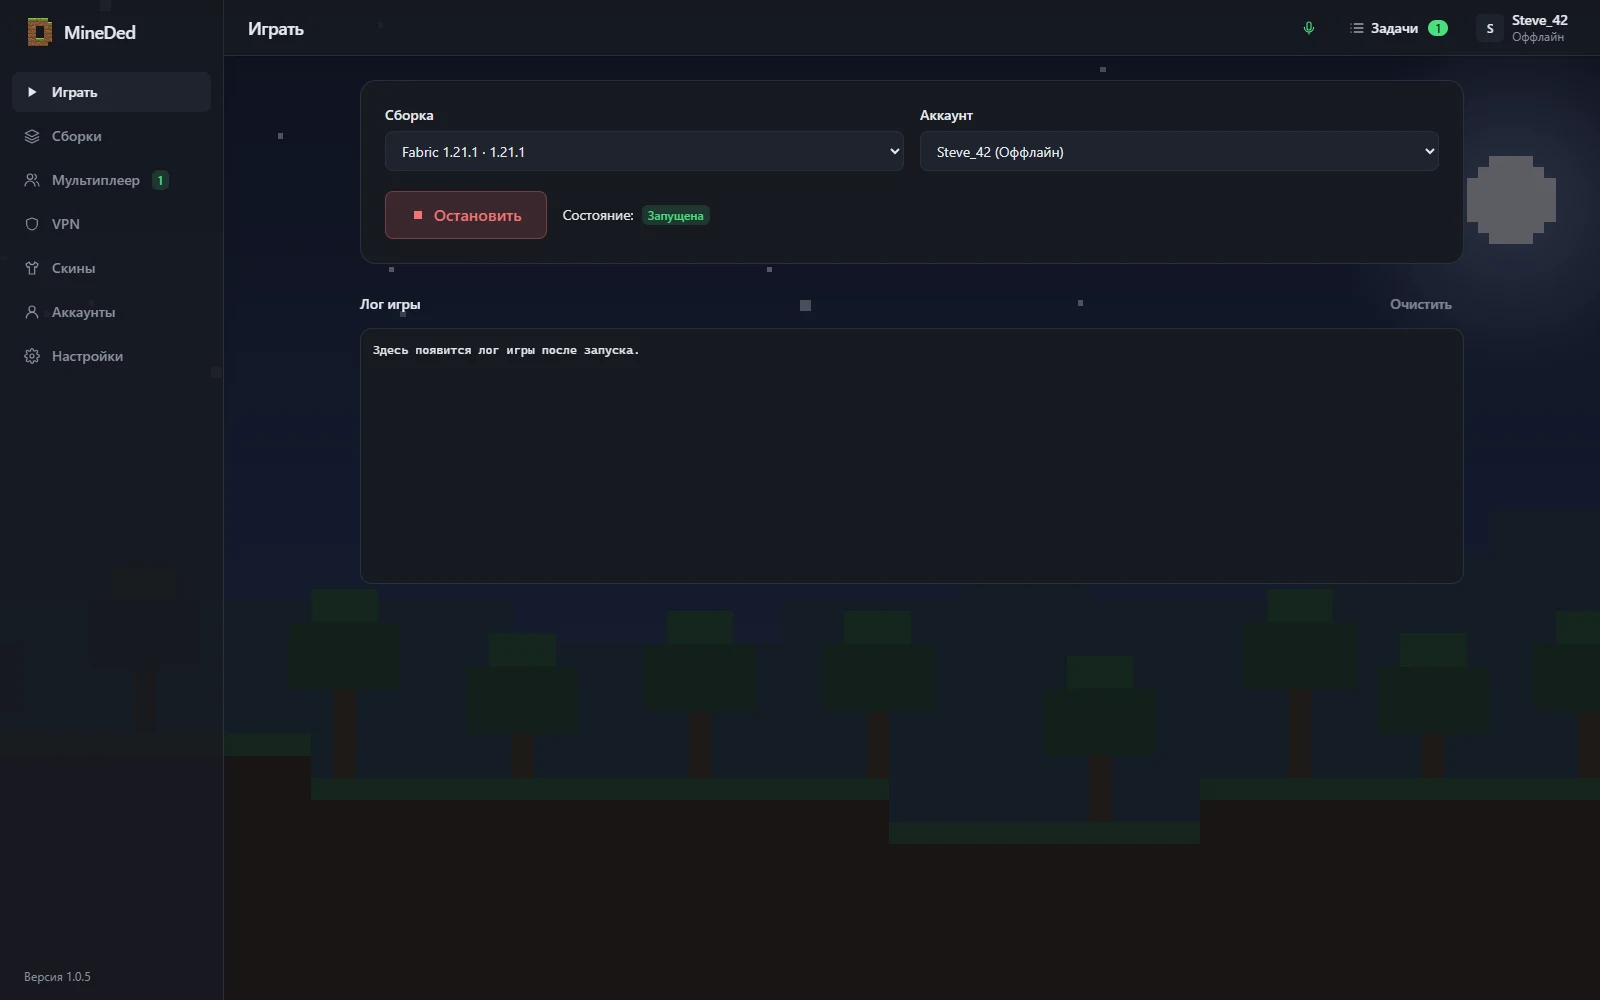Stop the game with Остановить button
Viewport: 1600px width, 1000px height.
point(466,215)
